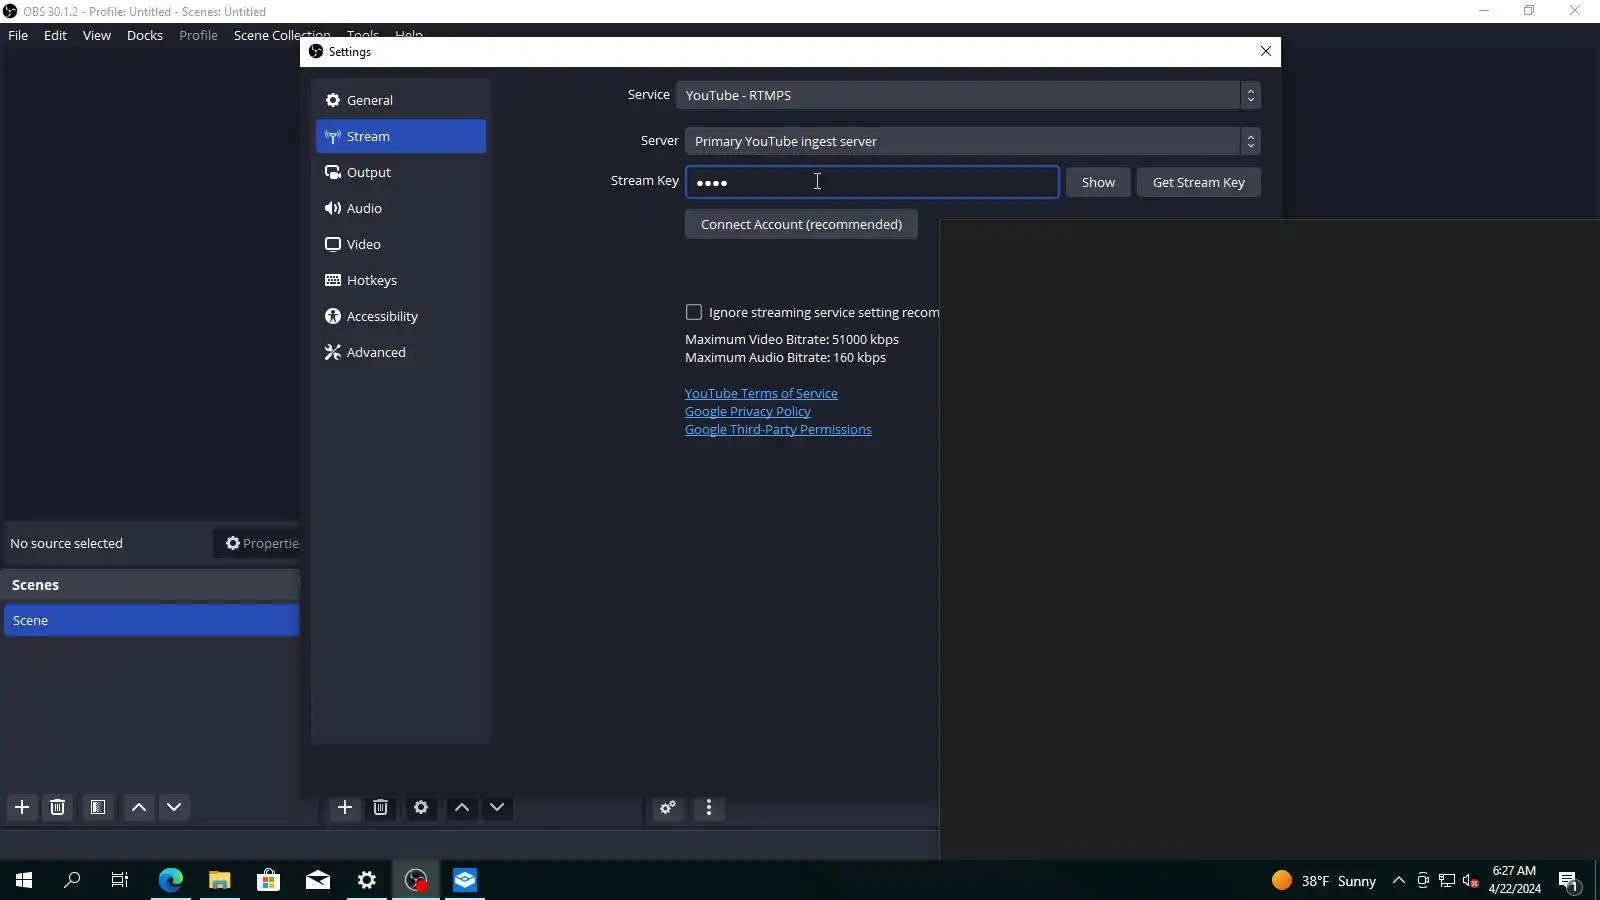
Task: Open the Mail app from the taskbar
Action: (318, 880)
